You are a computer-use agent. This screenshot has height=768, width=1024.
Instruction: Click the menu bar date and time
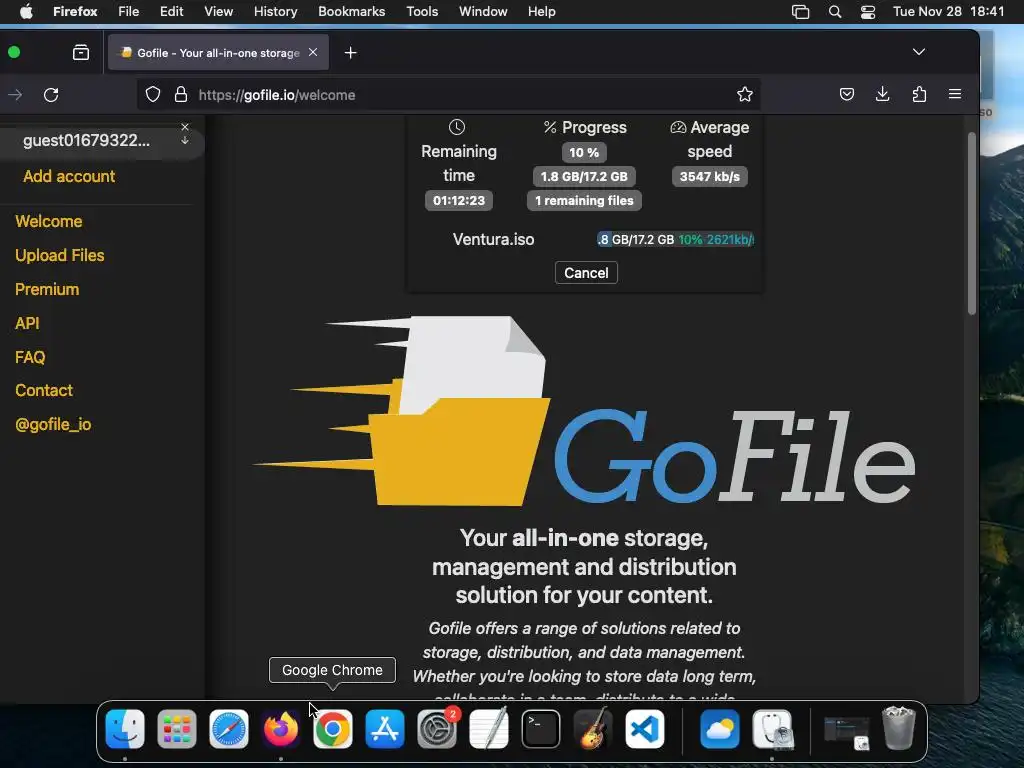948,12
